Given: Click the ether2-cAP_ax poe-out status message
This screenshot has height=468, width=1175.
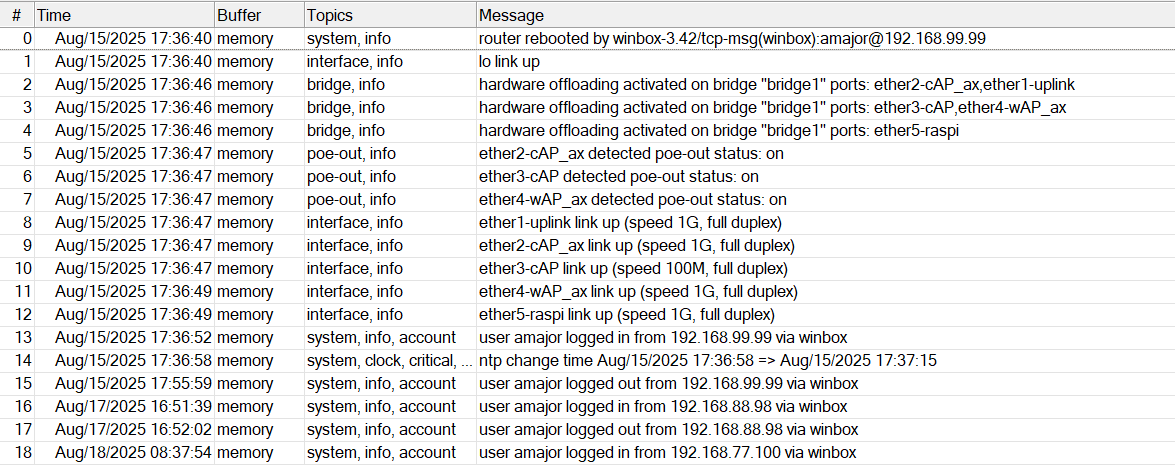Looking at the screenshot, I should click(x=633, y=153).
